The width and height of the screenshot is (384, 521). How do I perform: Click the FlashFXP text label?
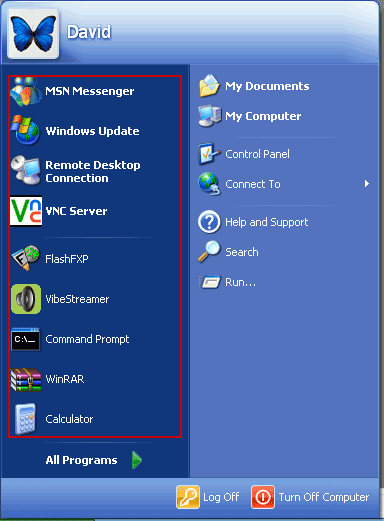[67, 259]
